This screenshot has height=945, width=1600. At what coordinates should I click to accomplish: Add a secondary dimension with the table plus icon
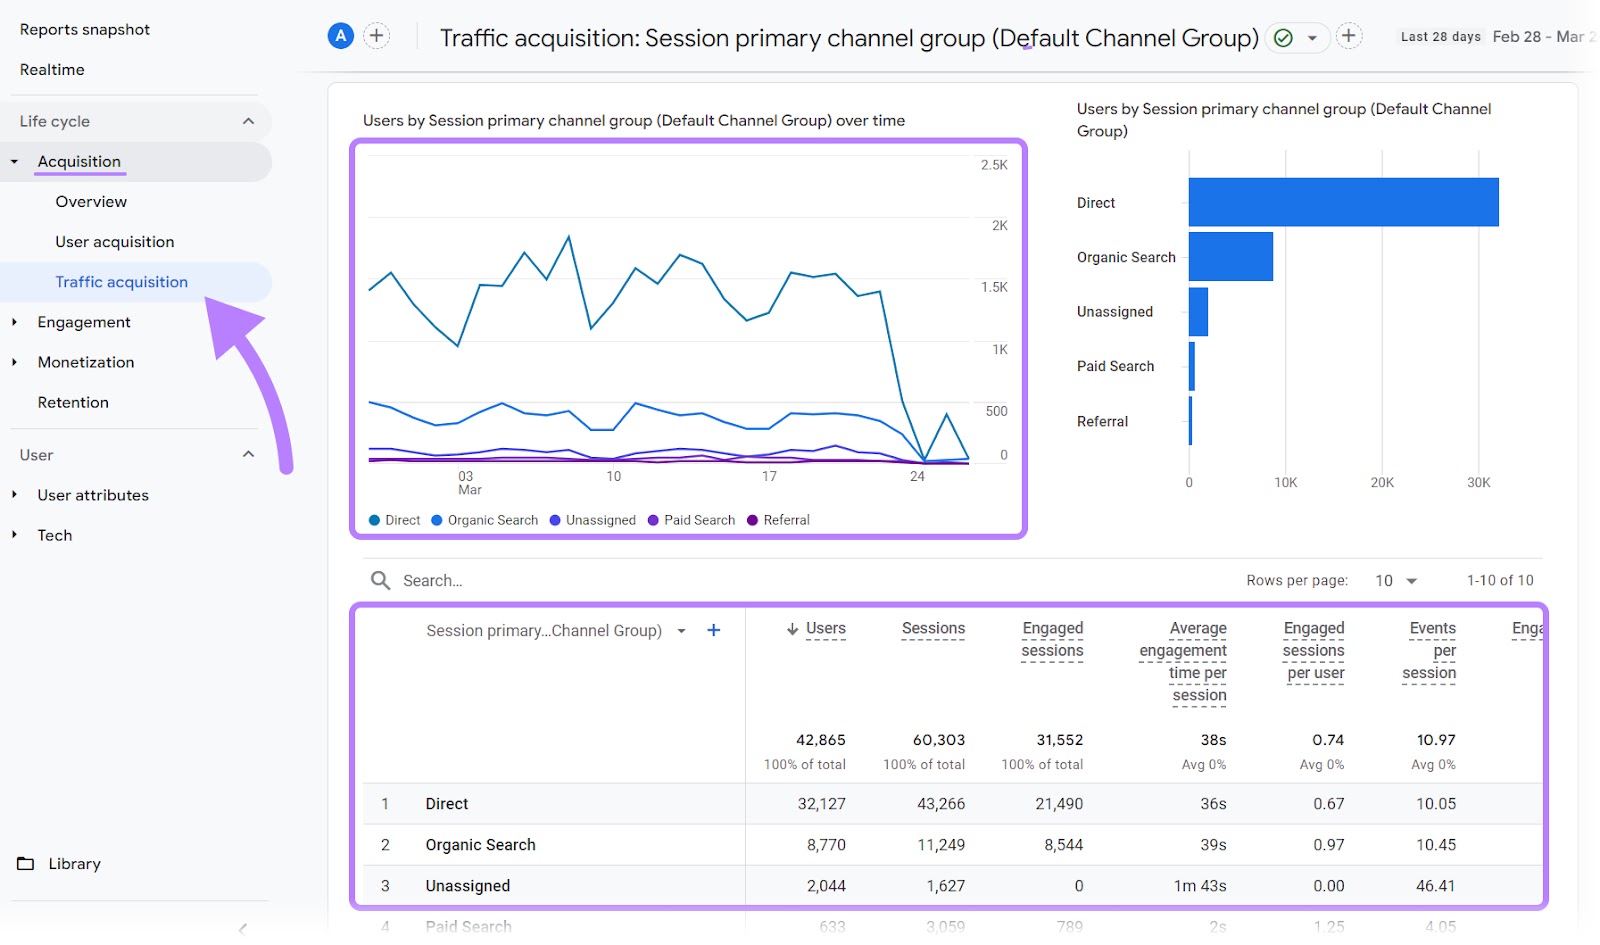coord(714,630)
